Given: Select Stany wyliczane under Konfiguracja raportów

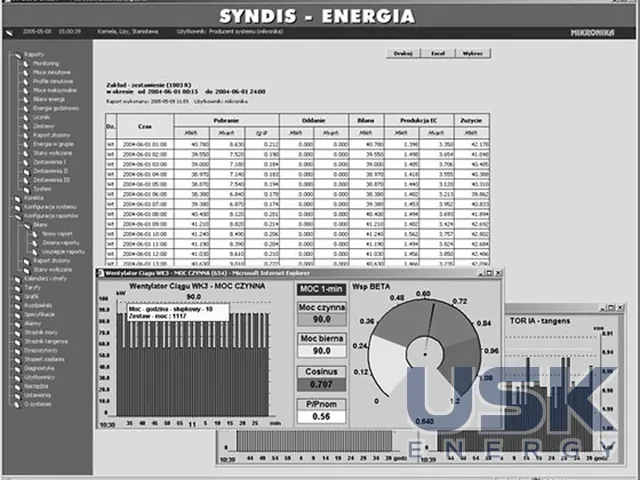Looking at the screenshot, I should pos(53,270).
